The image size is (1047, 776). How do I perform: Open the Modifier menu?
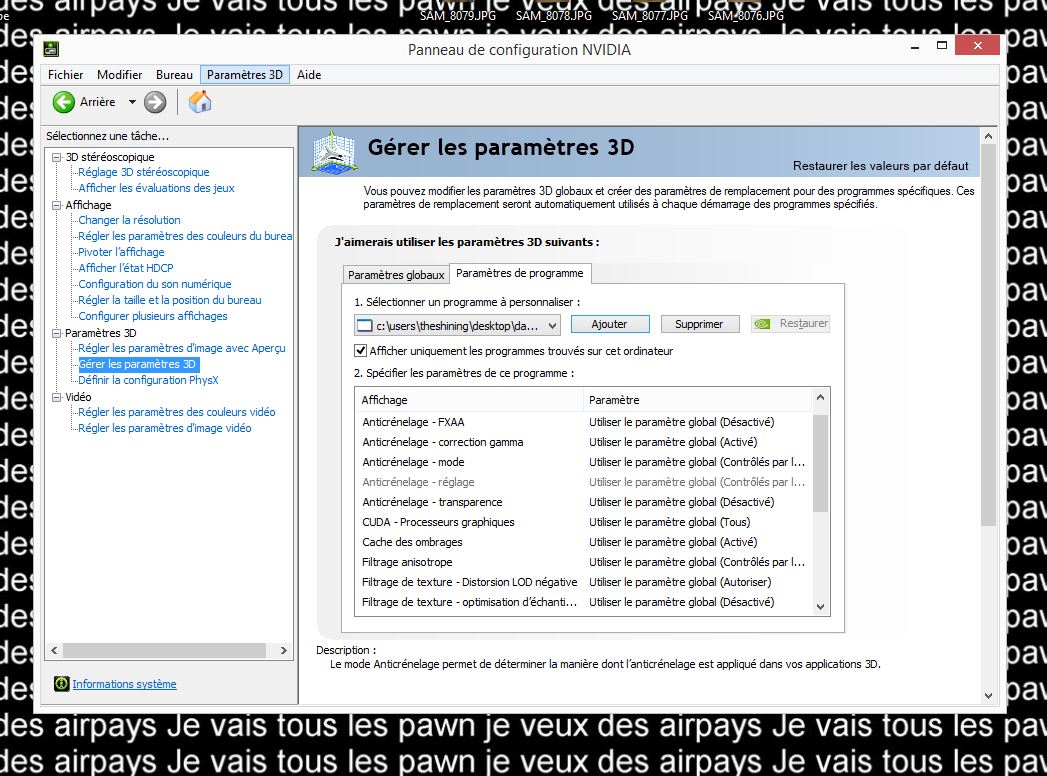tap(120, 75)
